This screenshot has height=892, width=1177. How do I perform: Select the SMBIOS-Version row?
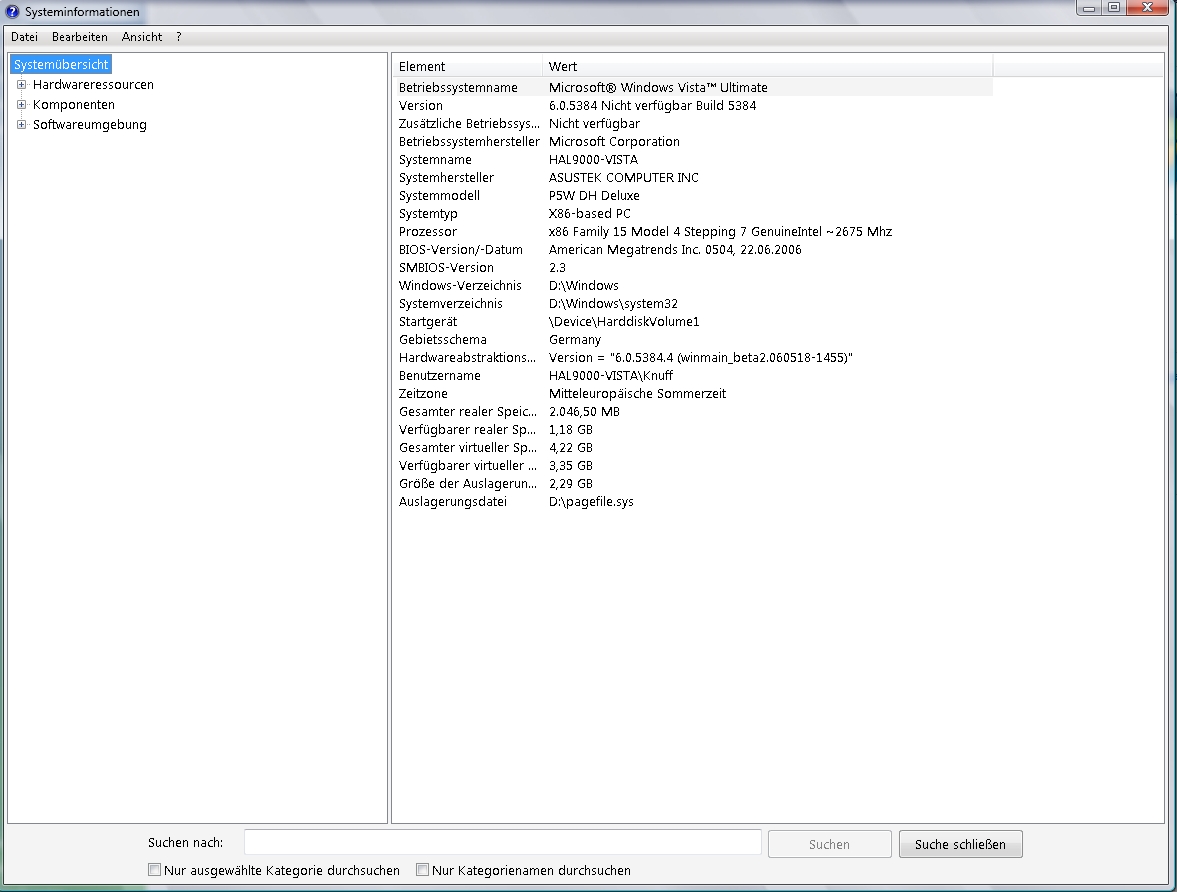(692, 268)
